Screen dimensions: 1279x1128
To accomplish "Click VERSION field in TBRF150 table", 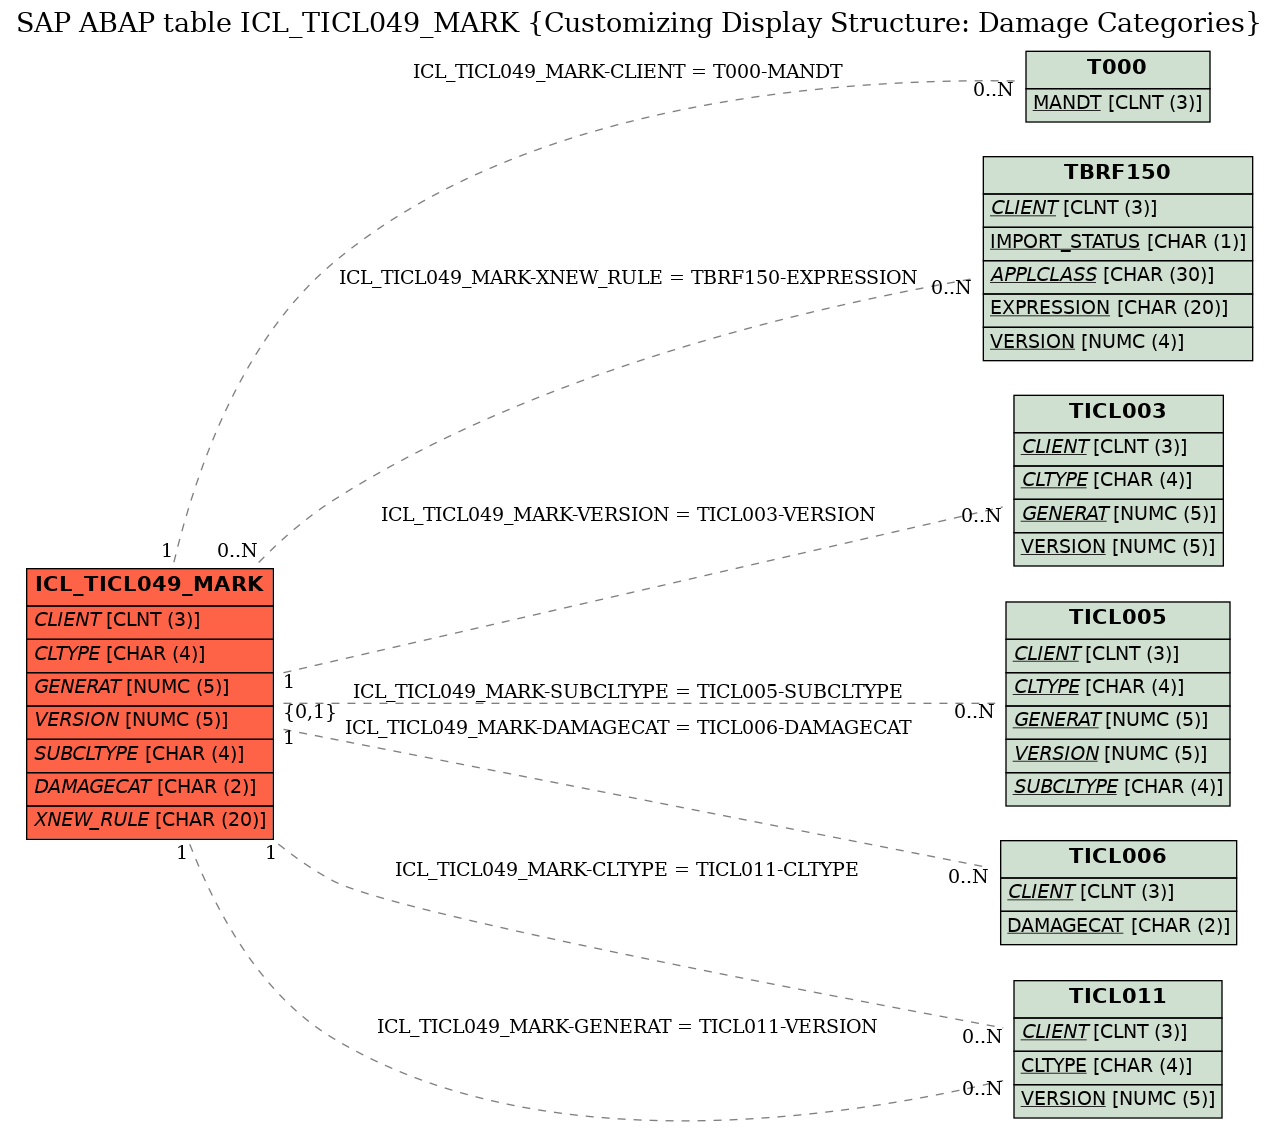I will coord(1117,343).
